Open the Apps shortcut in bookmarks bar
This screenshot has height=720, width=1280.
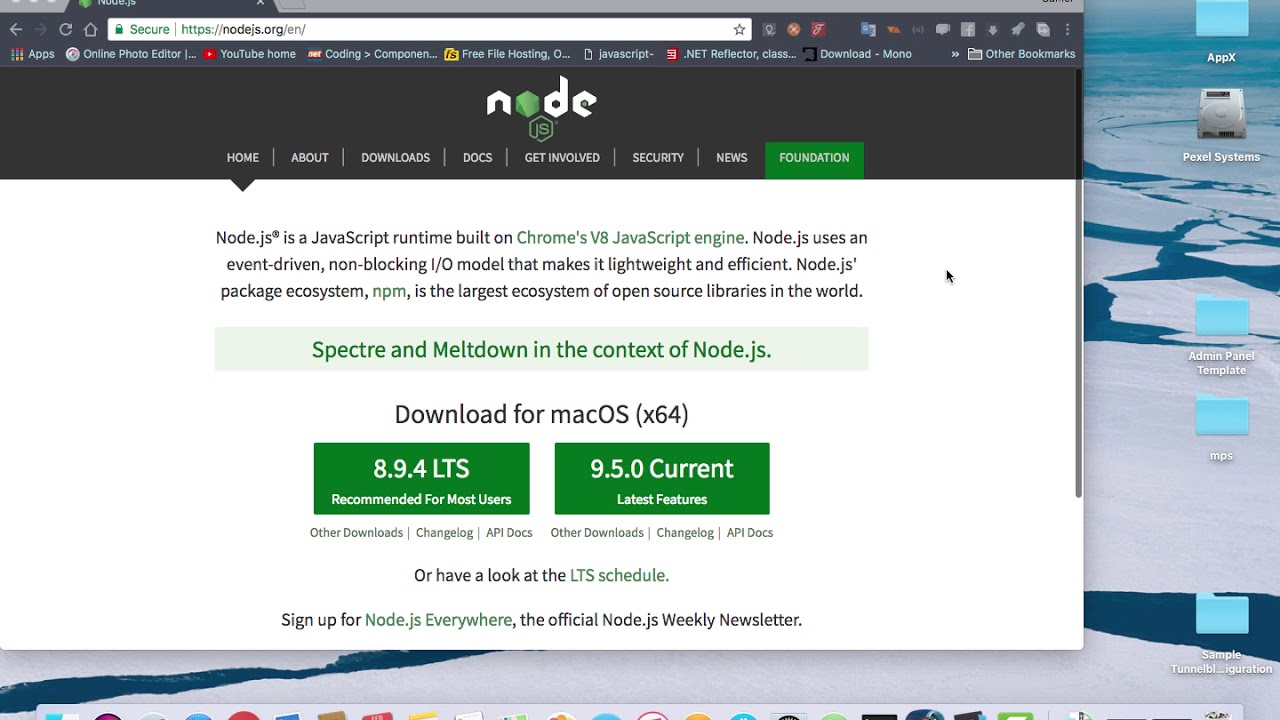click(32, 54)
